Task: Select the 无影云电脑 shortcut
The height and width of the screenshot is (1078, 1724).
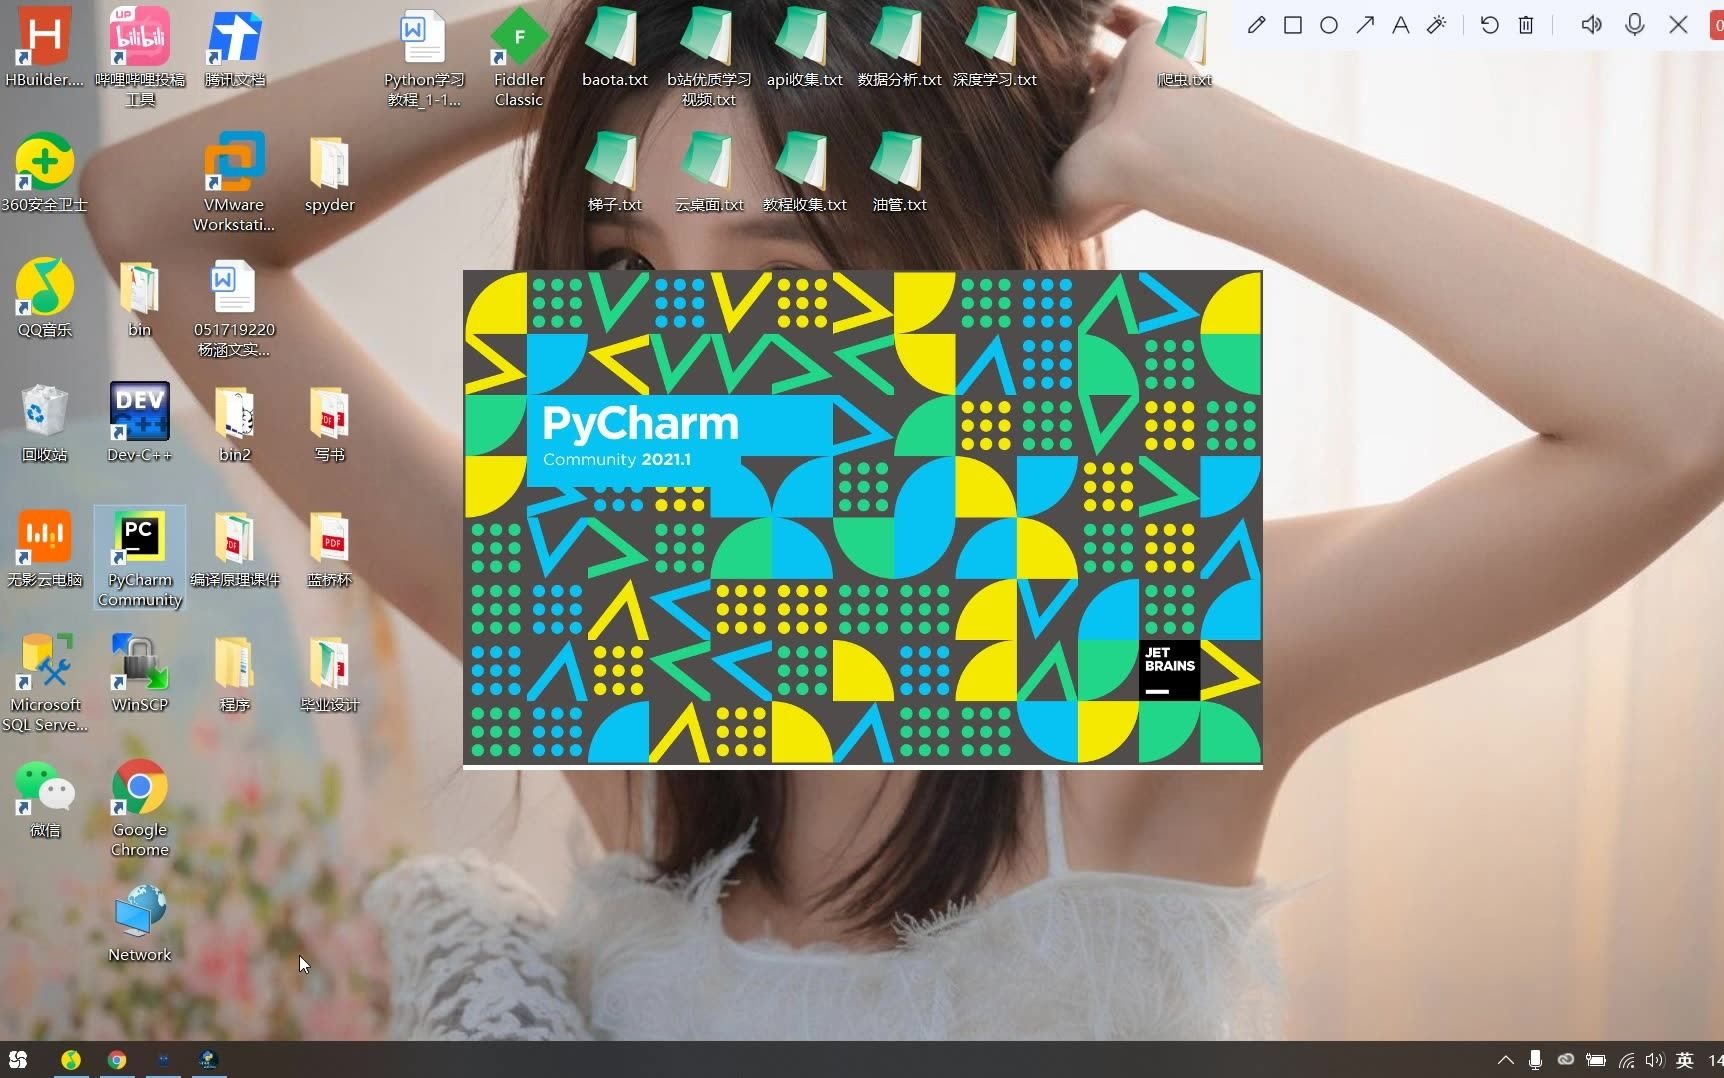Action: pyautogui.click(x=44, y=548)
